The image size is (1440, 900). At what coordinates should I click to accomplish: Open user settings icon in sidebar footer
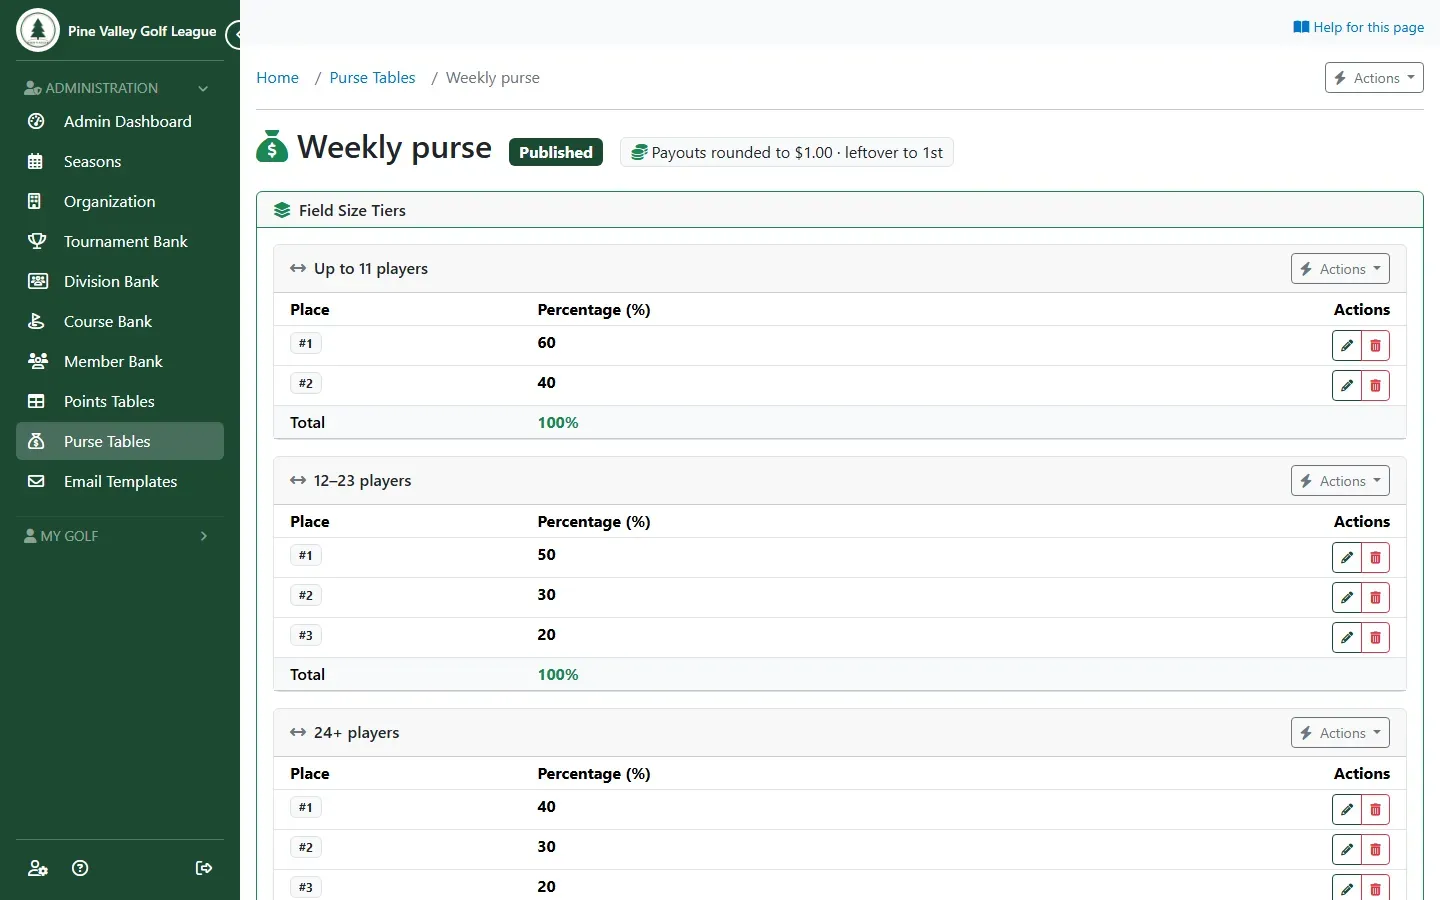pos(38,868)
